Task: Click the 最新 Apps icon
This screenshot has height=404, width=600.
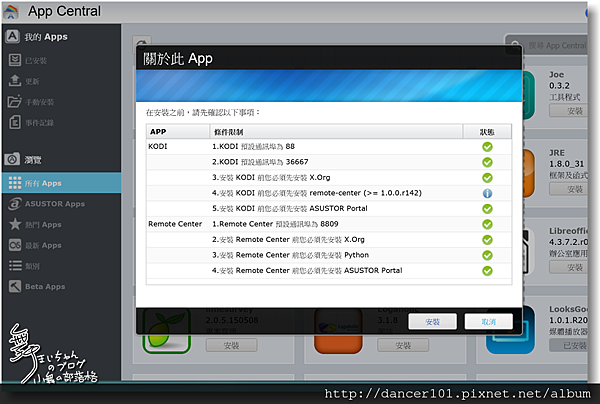Action: click(15, 245)
